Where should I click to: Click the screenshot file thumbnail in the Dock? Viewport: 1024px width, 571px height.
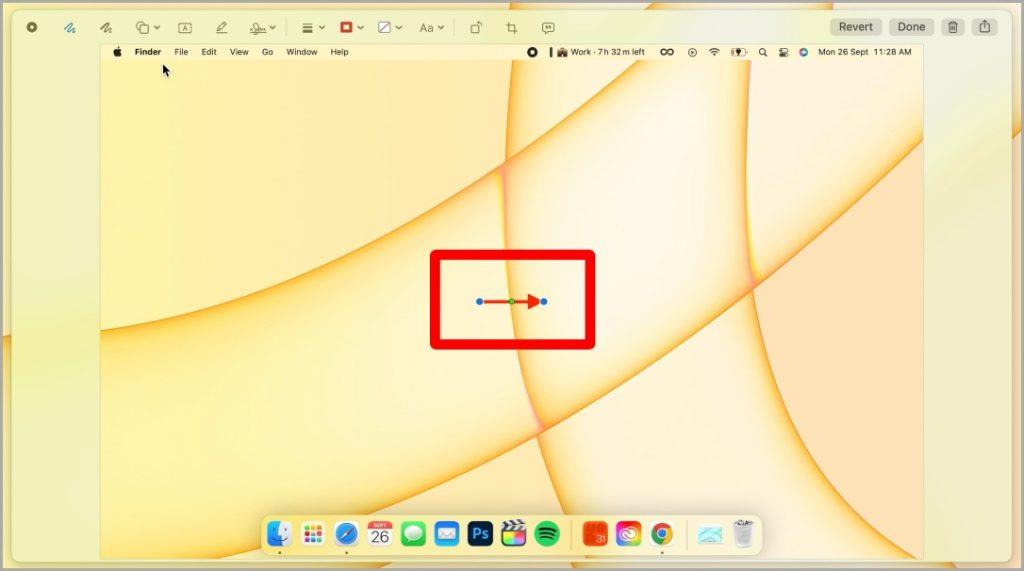point(710,535)
